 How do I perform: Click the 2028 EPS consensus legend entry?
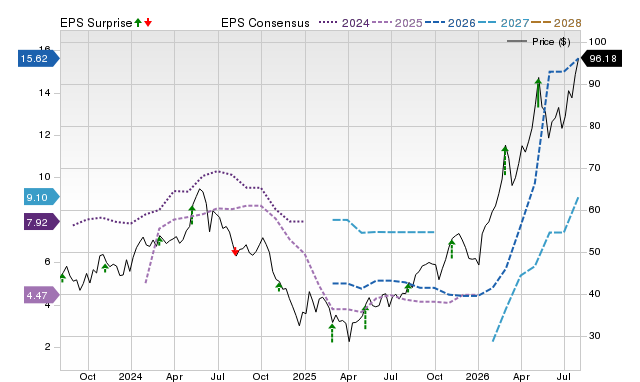coord(556,23)
